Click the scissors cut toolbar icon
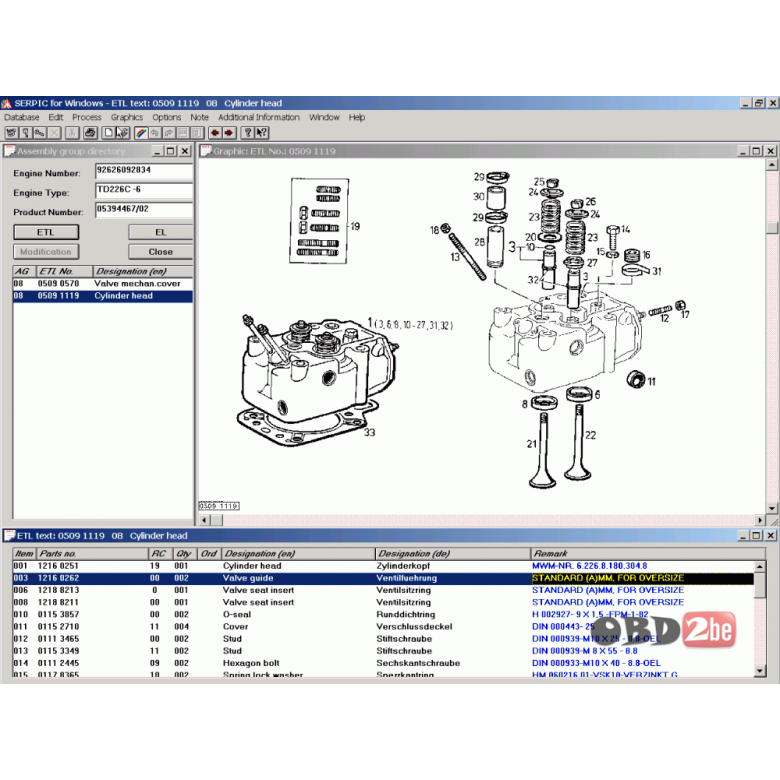780x780 pixels. 72,133
